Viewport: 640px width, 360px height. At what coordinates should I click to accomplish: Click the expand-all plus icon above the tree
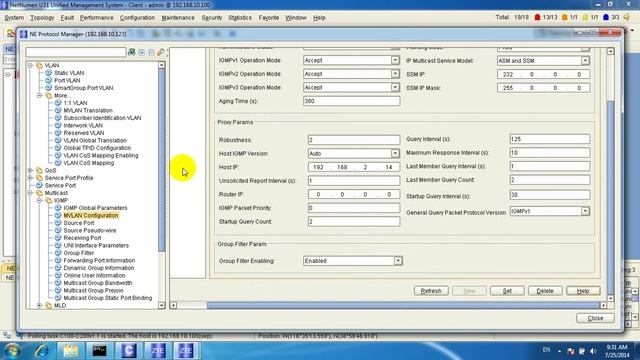[x=142, y=52]
